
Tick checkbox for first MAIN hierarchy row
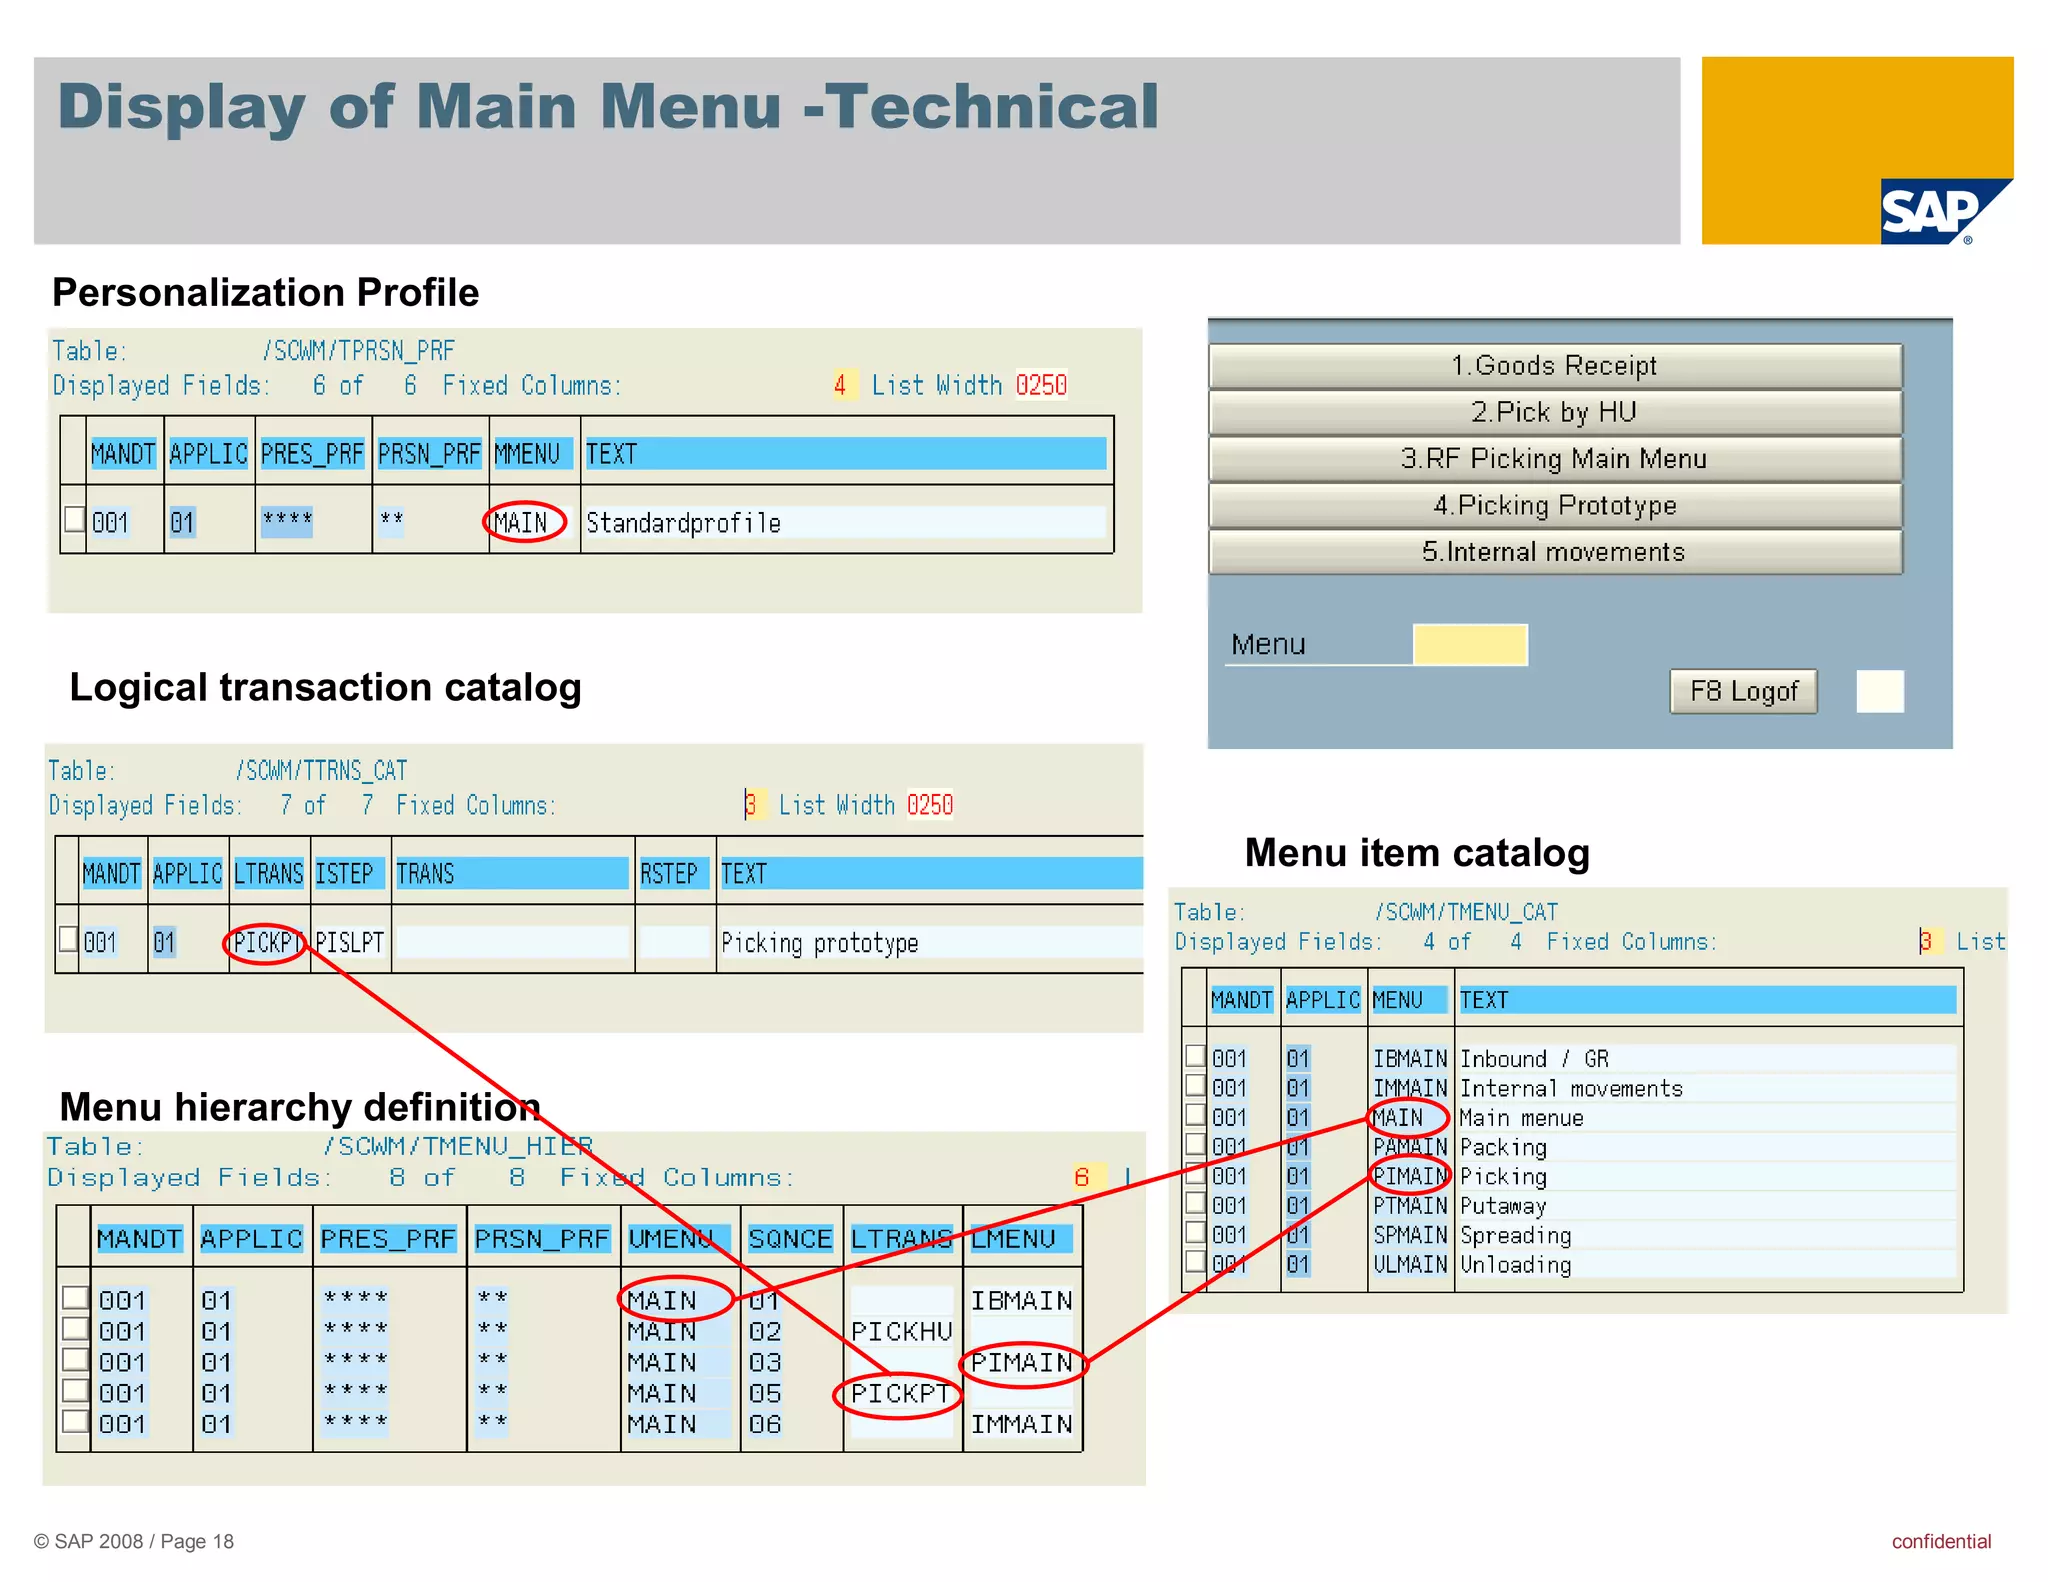click(x=76, y=1298)
